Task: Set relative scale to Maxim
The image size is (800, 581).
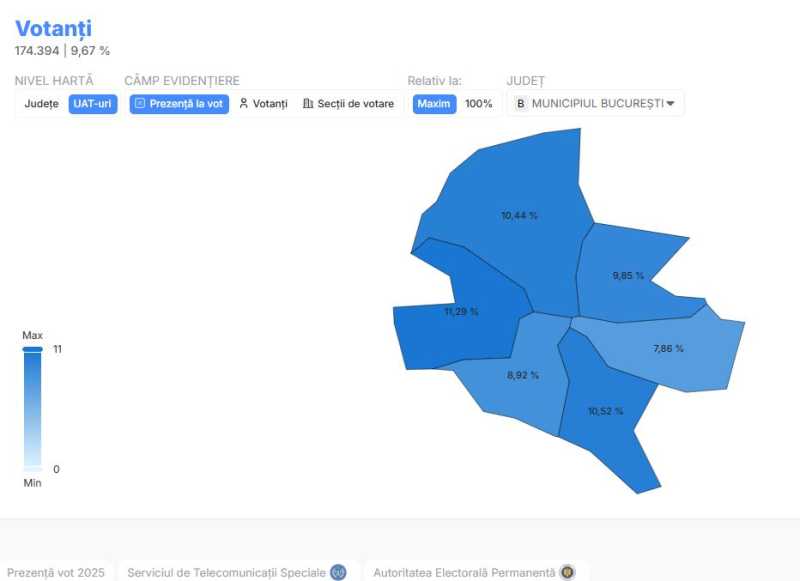Action: click(x=434, y=104)
